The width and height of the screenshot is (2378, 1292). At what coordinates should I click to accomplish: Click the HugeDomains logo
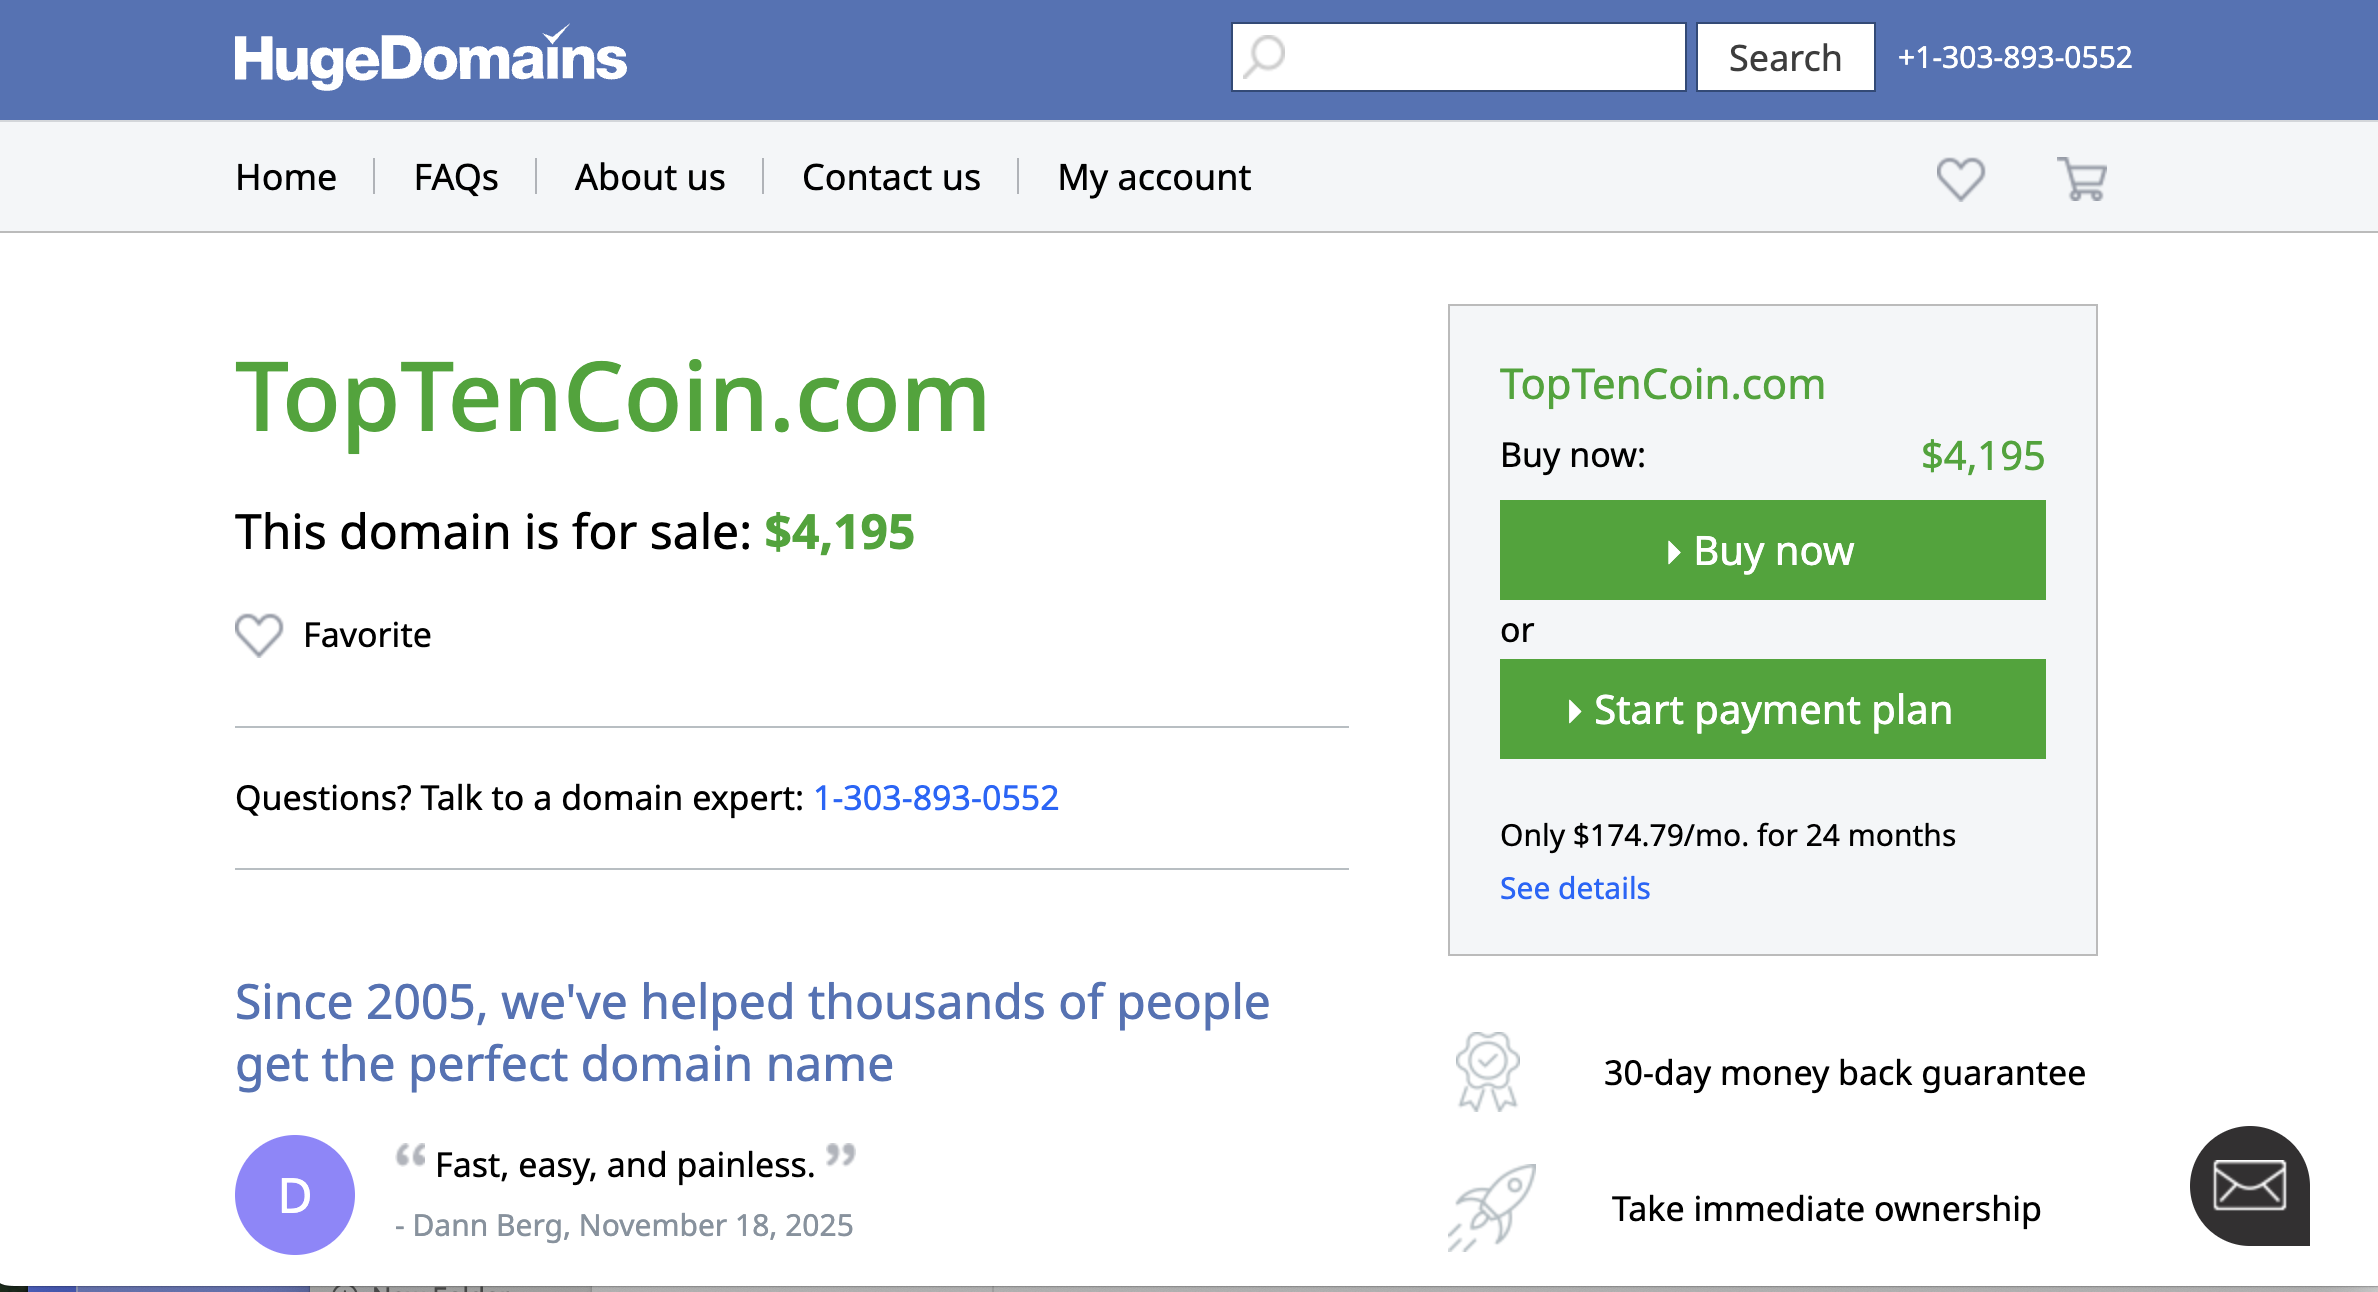click(430, 58)
